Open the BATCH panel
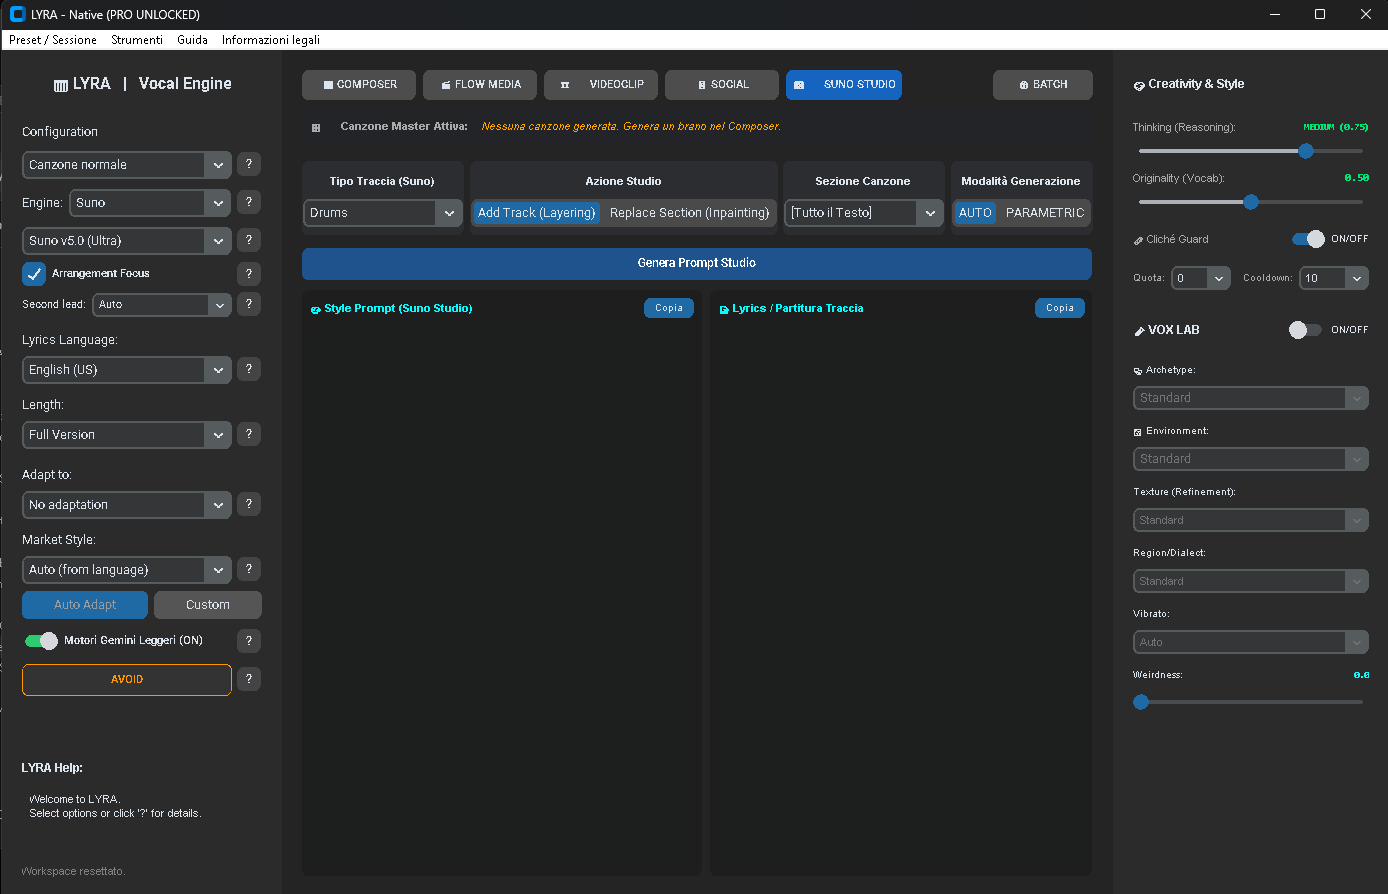Image resolution: width=1388 pixels, height=894 pixels. [x=1043, y=85]
